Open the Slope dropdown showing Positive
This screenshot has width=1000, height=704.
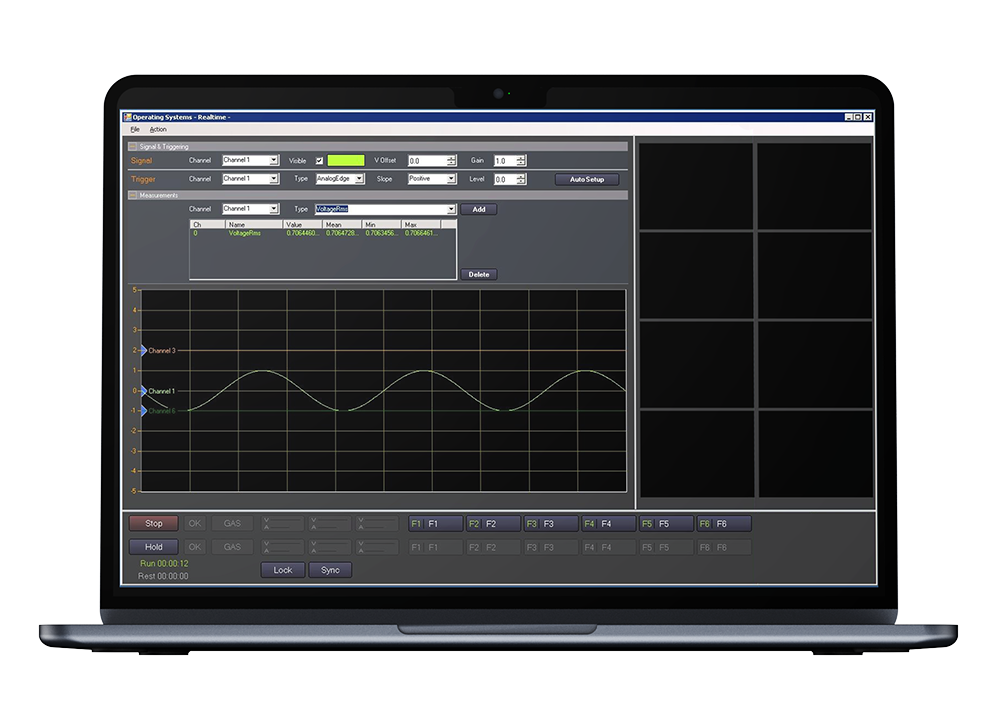[x=432, y=179]
